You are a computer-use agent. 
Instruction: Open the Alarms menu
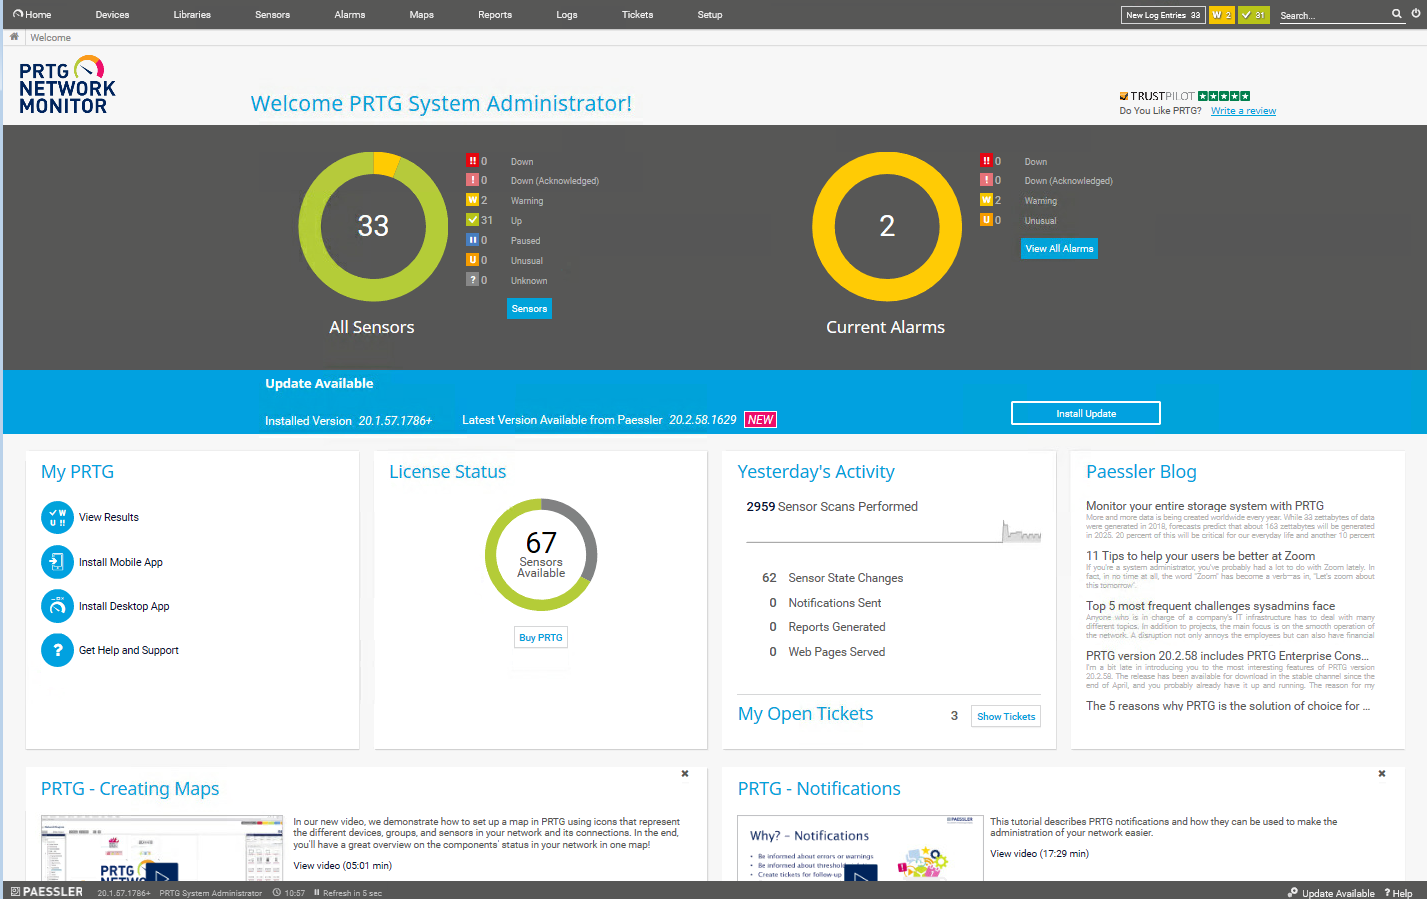(x=350, y=15)
